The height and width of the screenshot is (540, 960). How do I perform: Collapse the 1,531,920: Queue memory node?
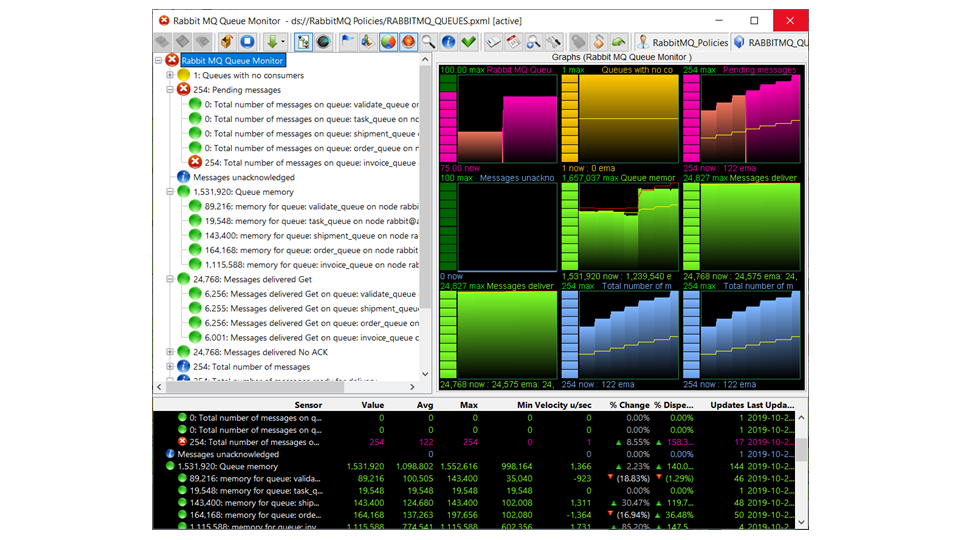(x=170, y=192)
